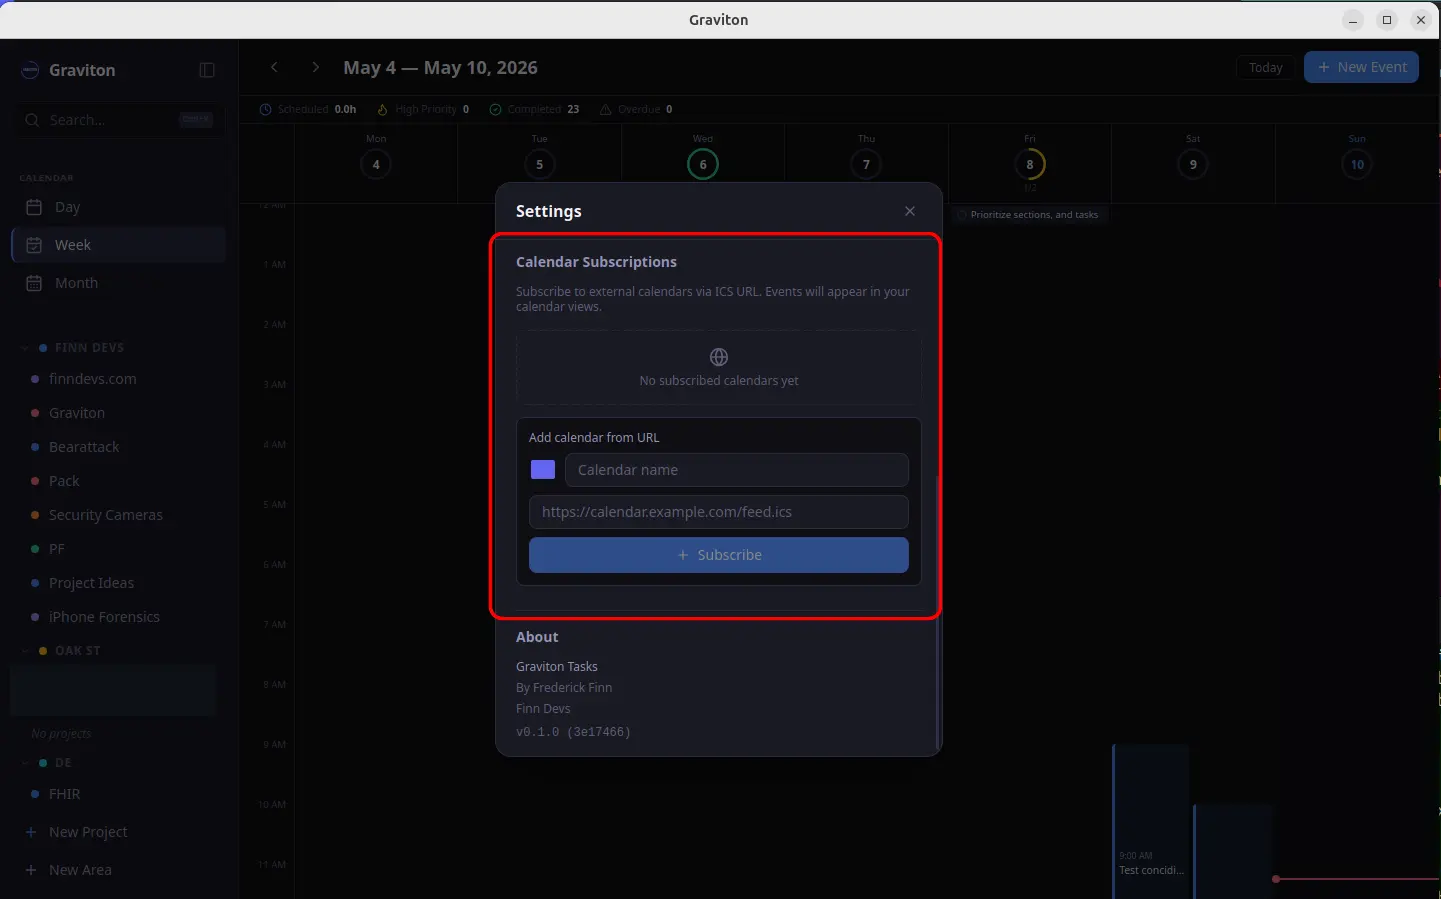Click the Prioritize sections and tasks item

point(1028,215)
